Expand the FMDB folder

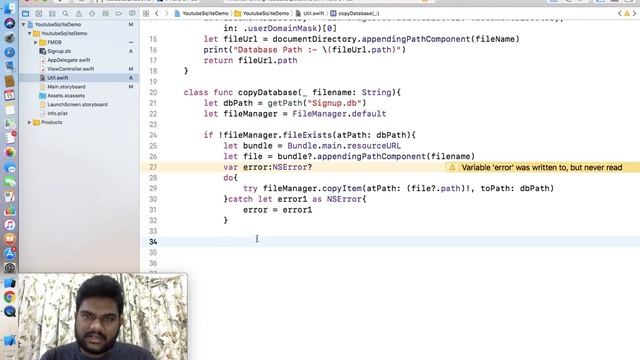36,42
